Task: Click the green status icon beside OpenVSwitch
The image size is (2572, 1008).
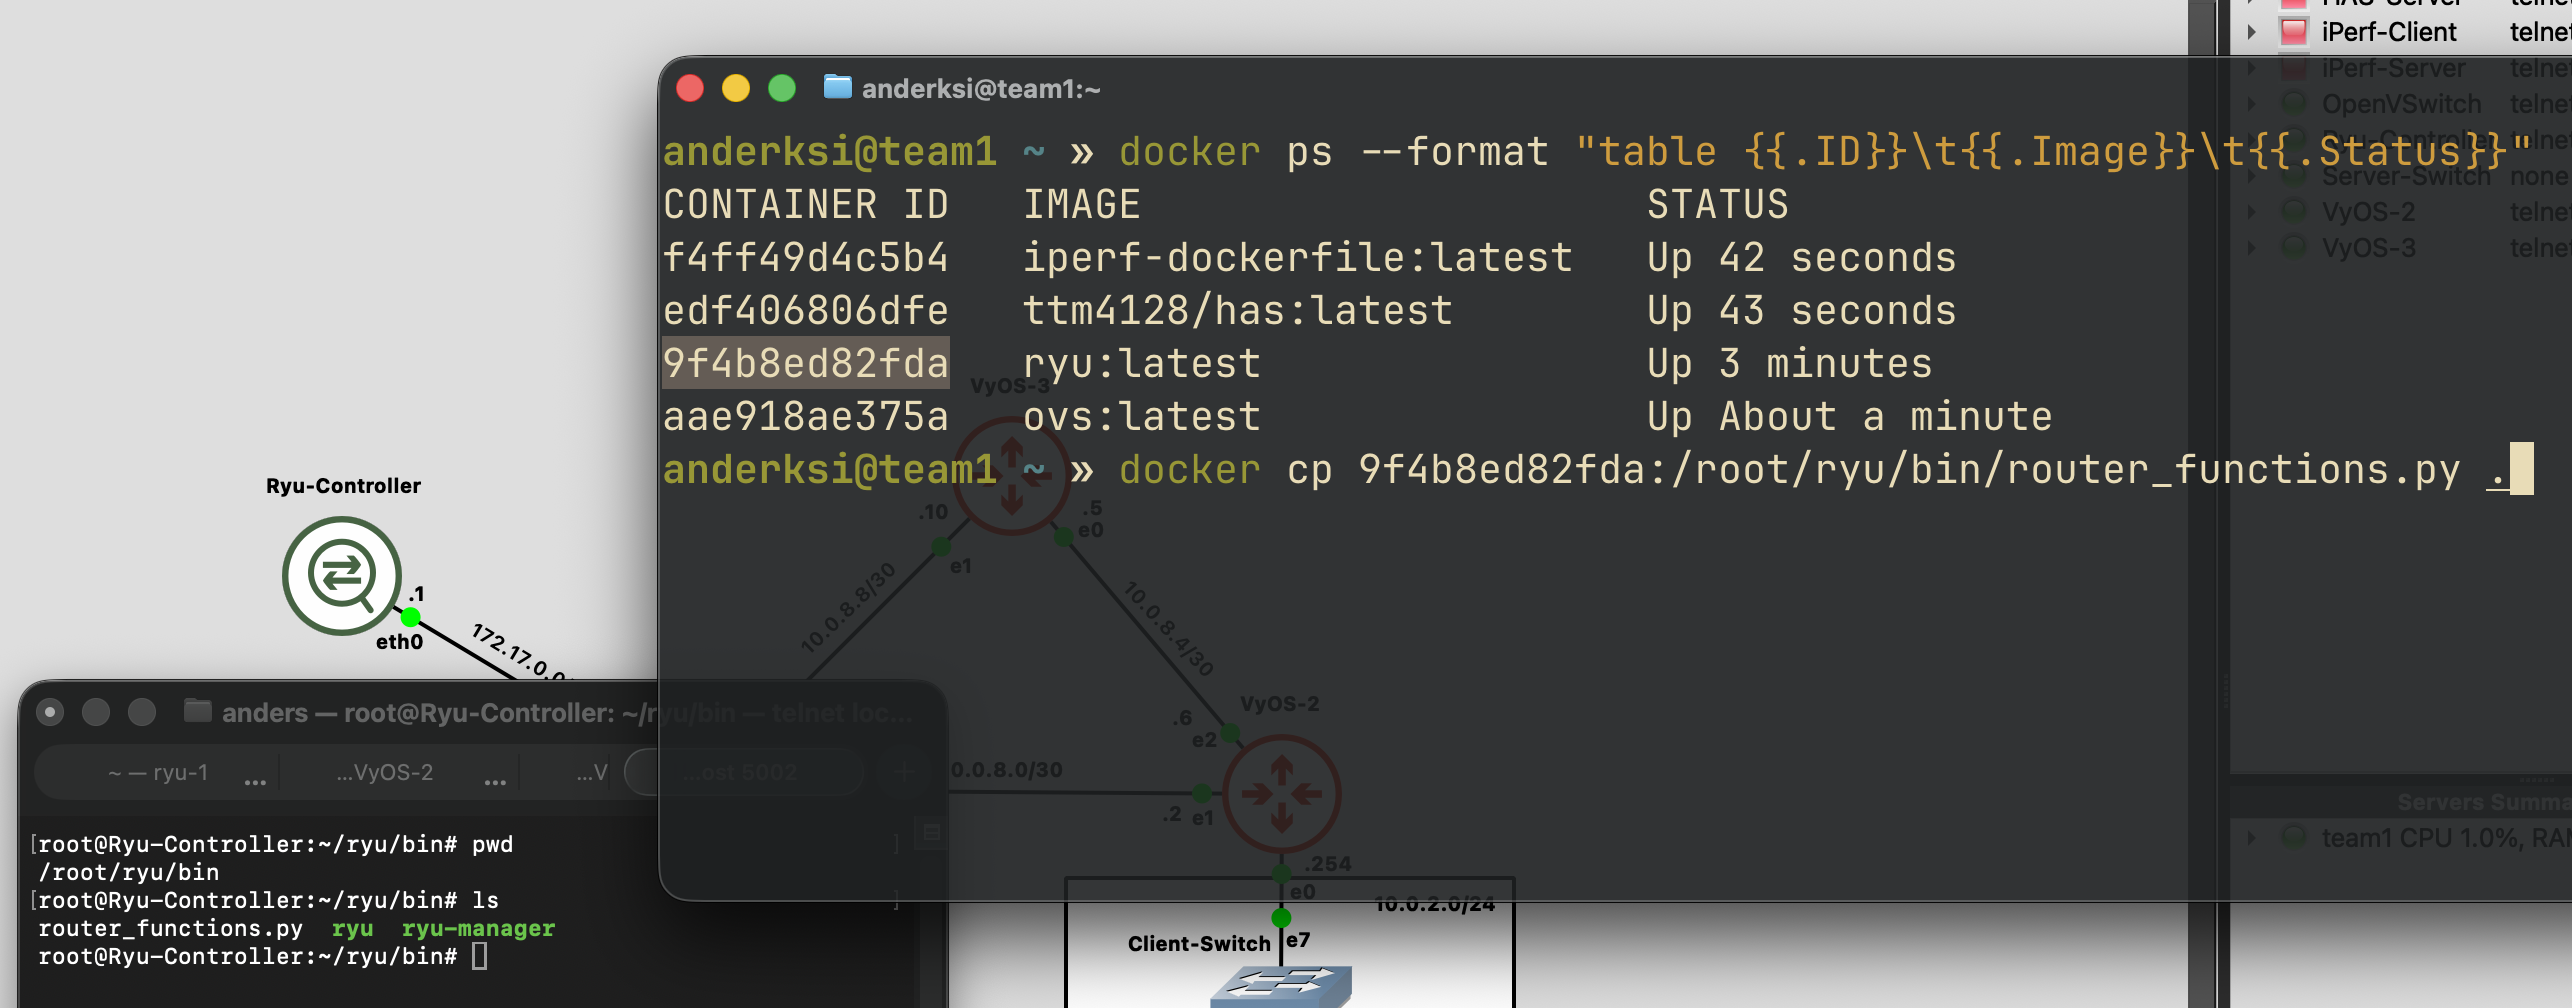Action: coord(2293,104)
